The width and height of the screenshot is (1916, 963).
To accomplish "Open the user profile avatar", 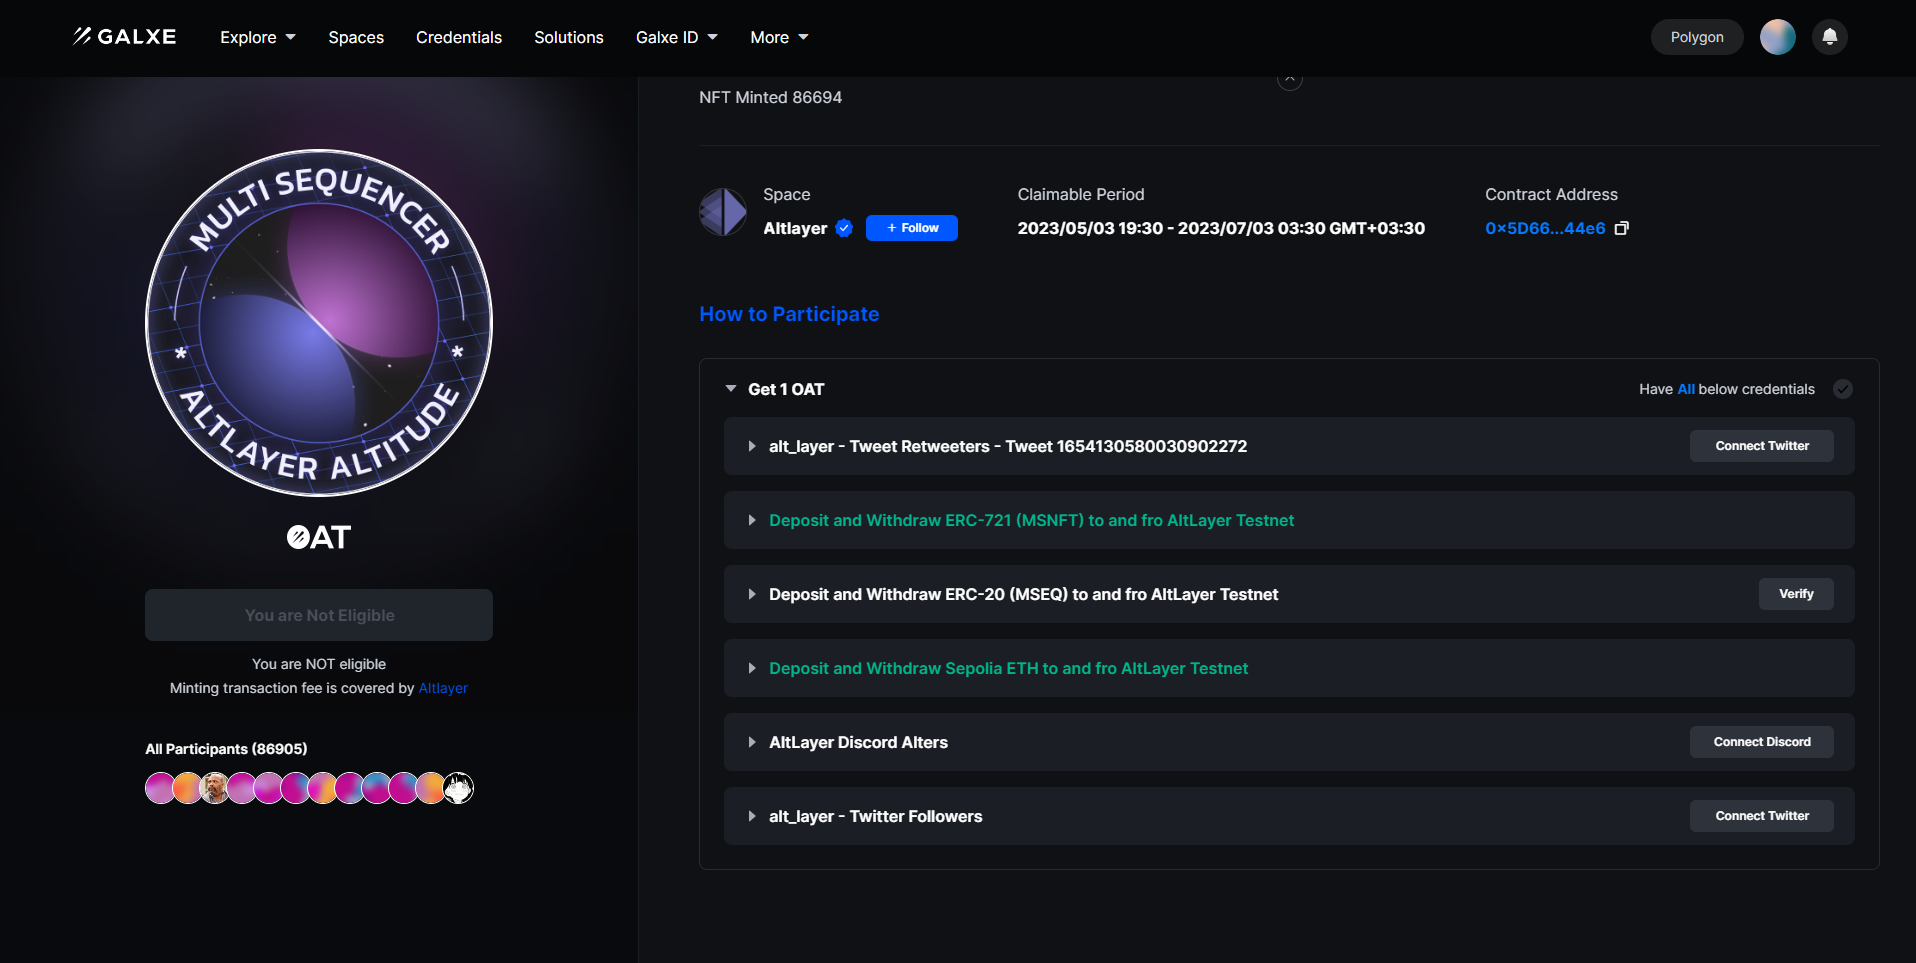I will pos(1777,37).
